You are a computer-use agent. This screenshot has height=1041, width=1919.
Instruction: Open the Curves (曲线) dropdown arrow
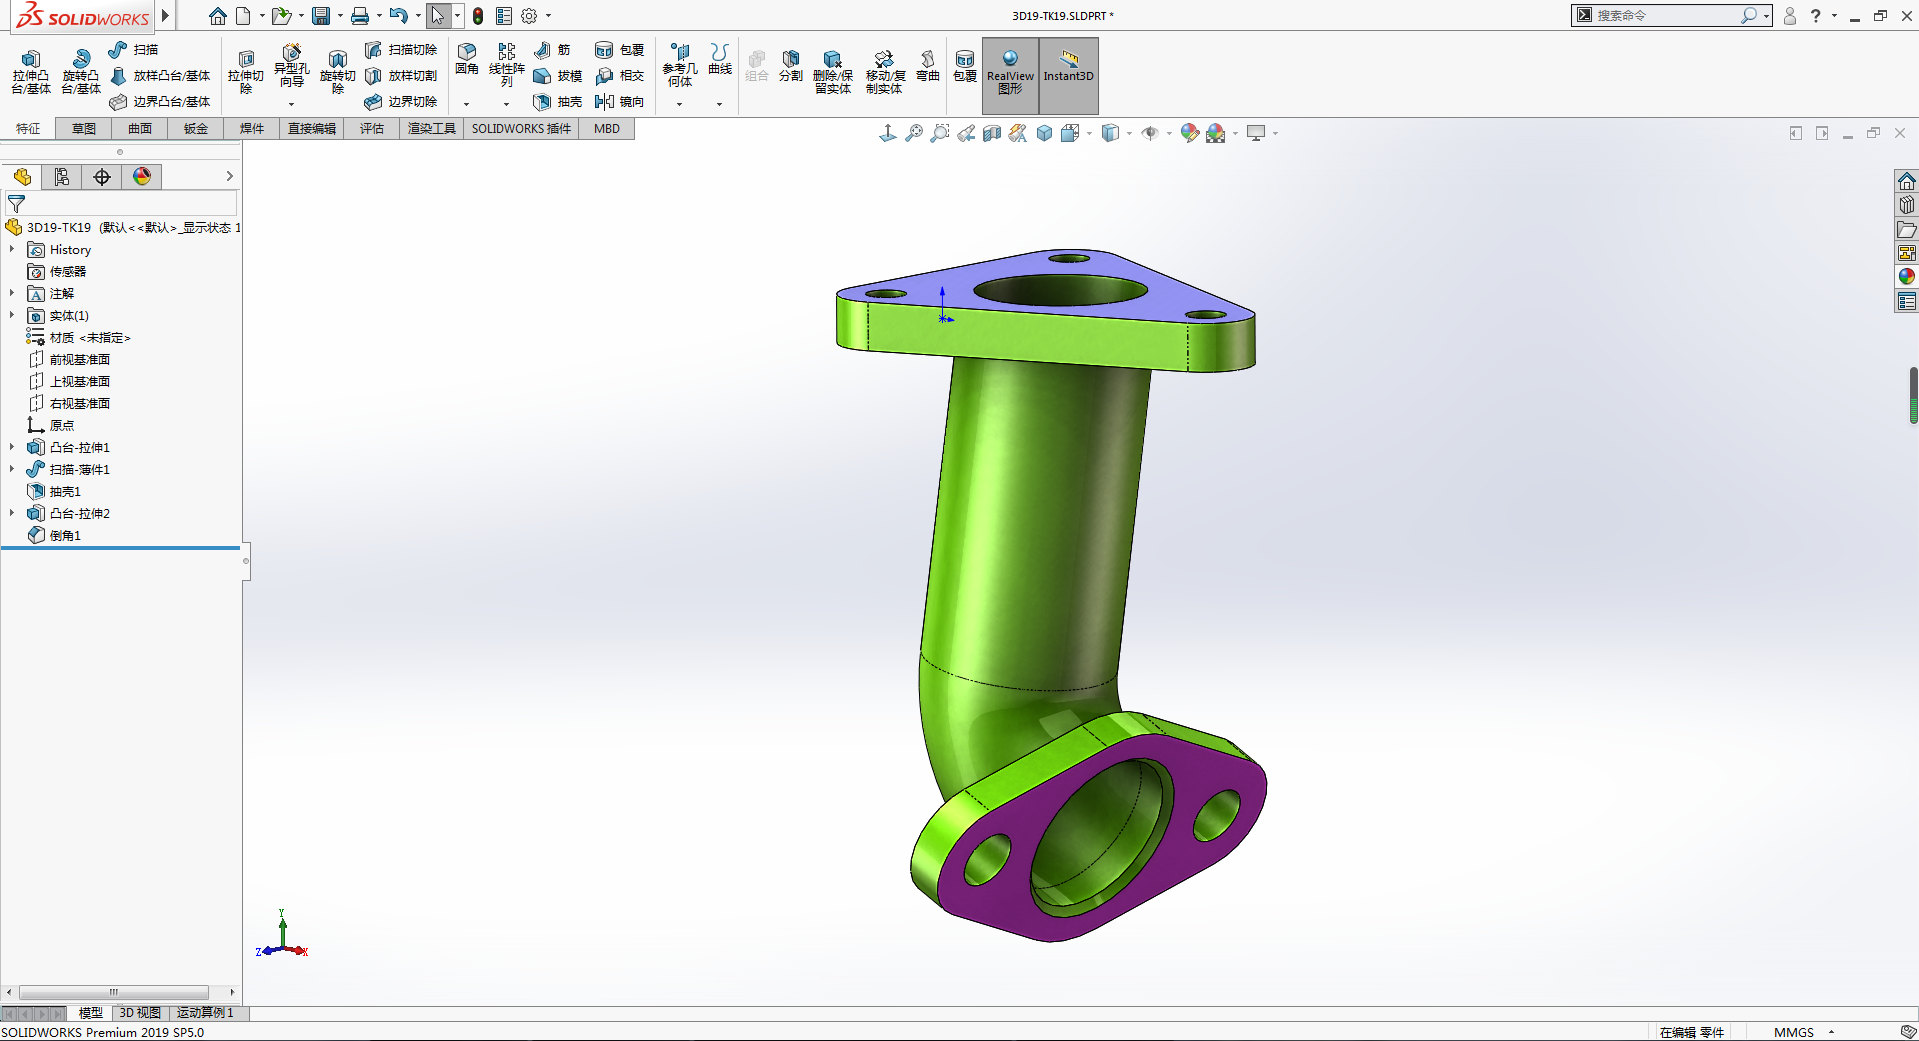point(720,104)
